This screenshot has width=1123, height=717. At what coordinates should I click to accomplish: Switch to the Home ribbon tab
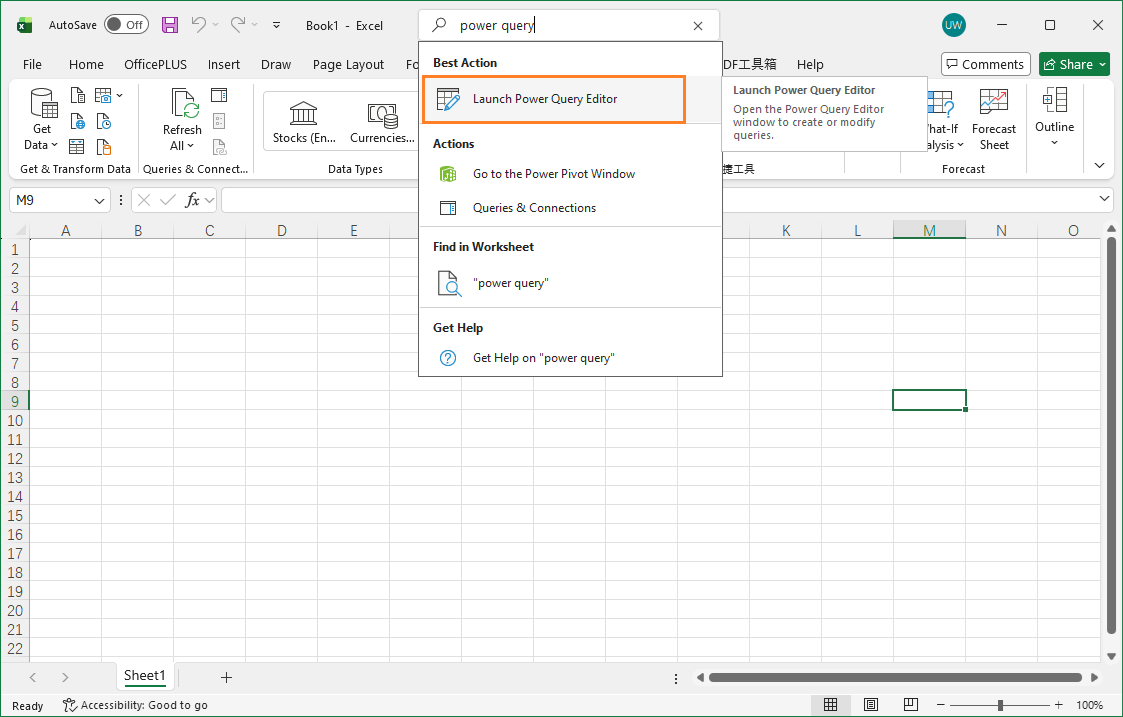(x=86, y=64)
